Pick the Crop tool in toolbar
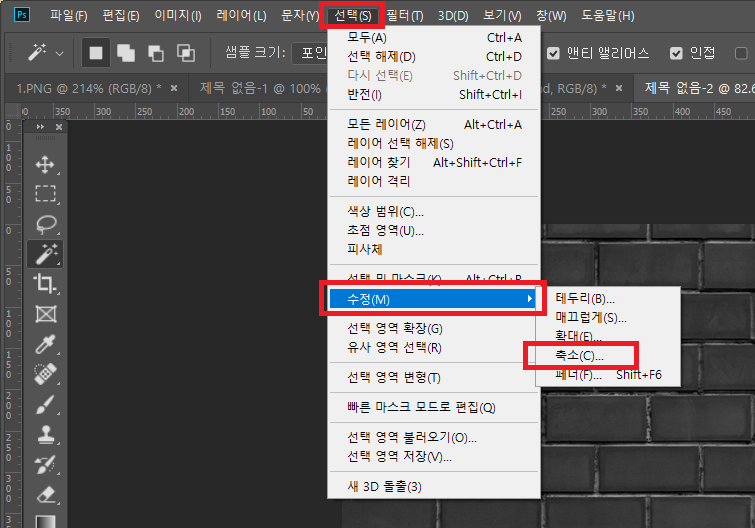This screenshot has width=755, height=528. pyautogui.click(x=45, y=284)
